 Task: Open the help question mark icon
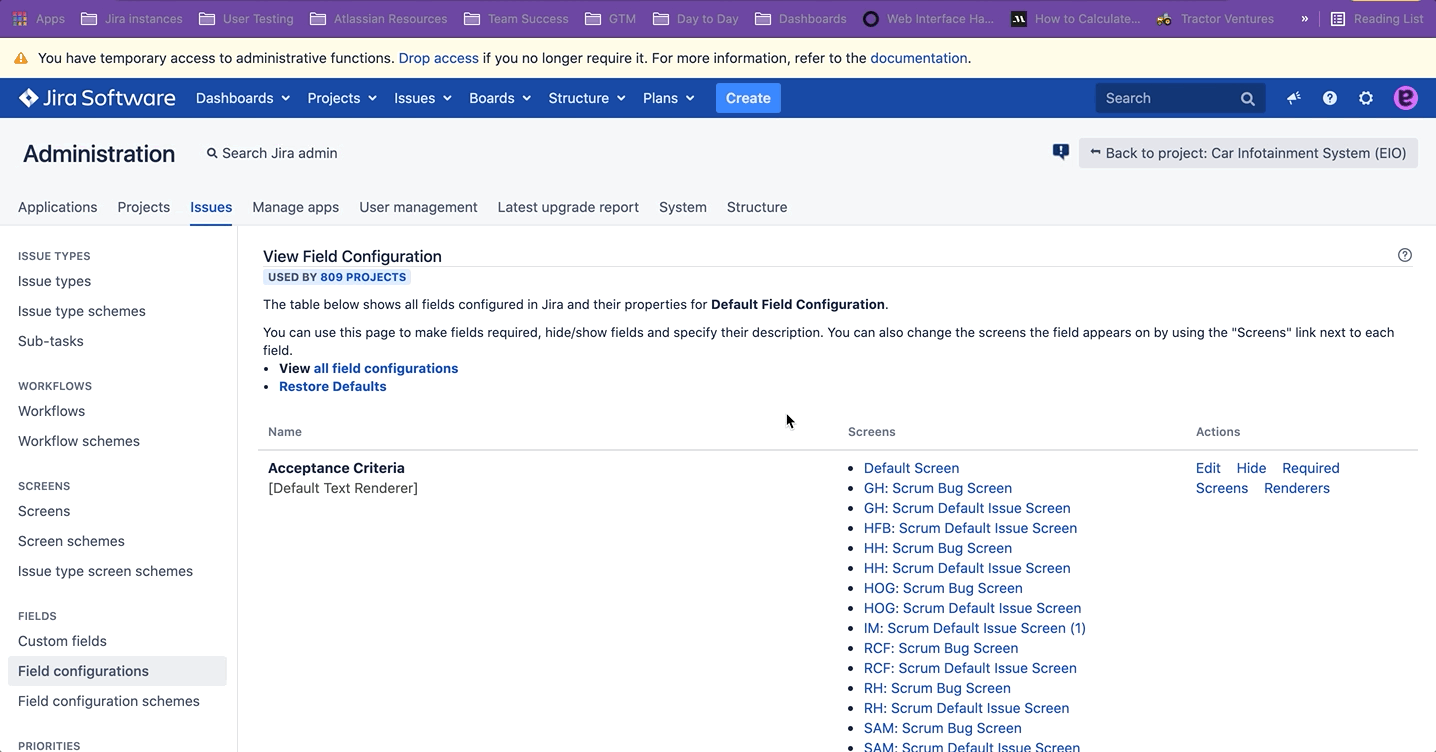click(x=1330, y=98)
